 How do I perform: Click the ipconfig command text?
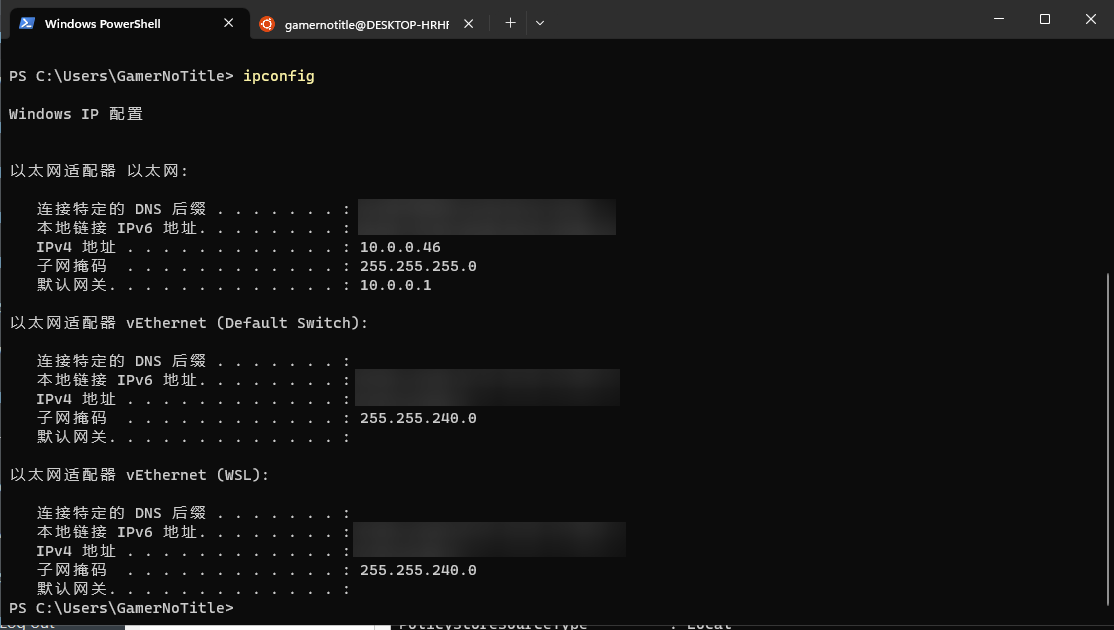pyautogui.click(x=278, y=76)
